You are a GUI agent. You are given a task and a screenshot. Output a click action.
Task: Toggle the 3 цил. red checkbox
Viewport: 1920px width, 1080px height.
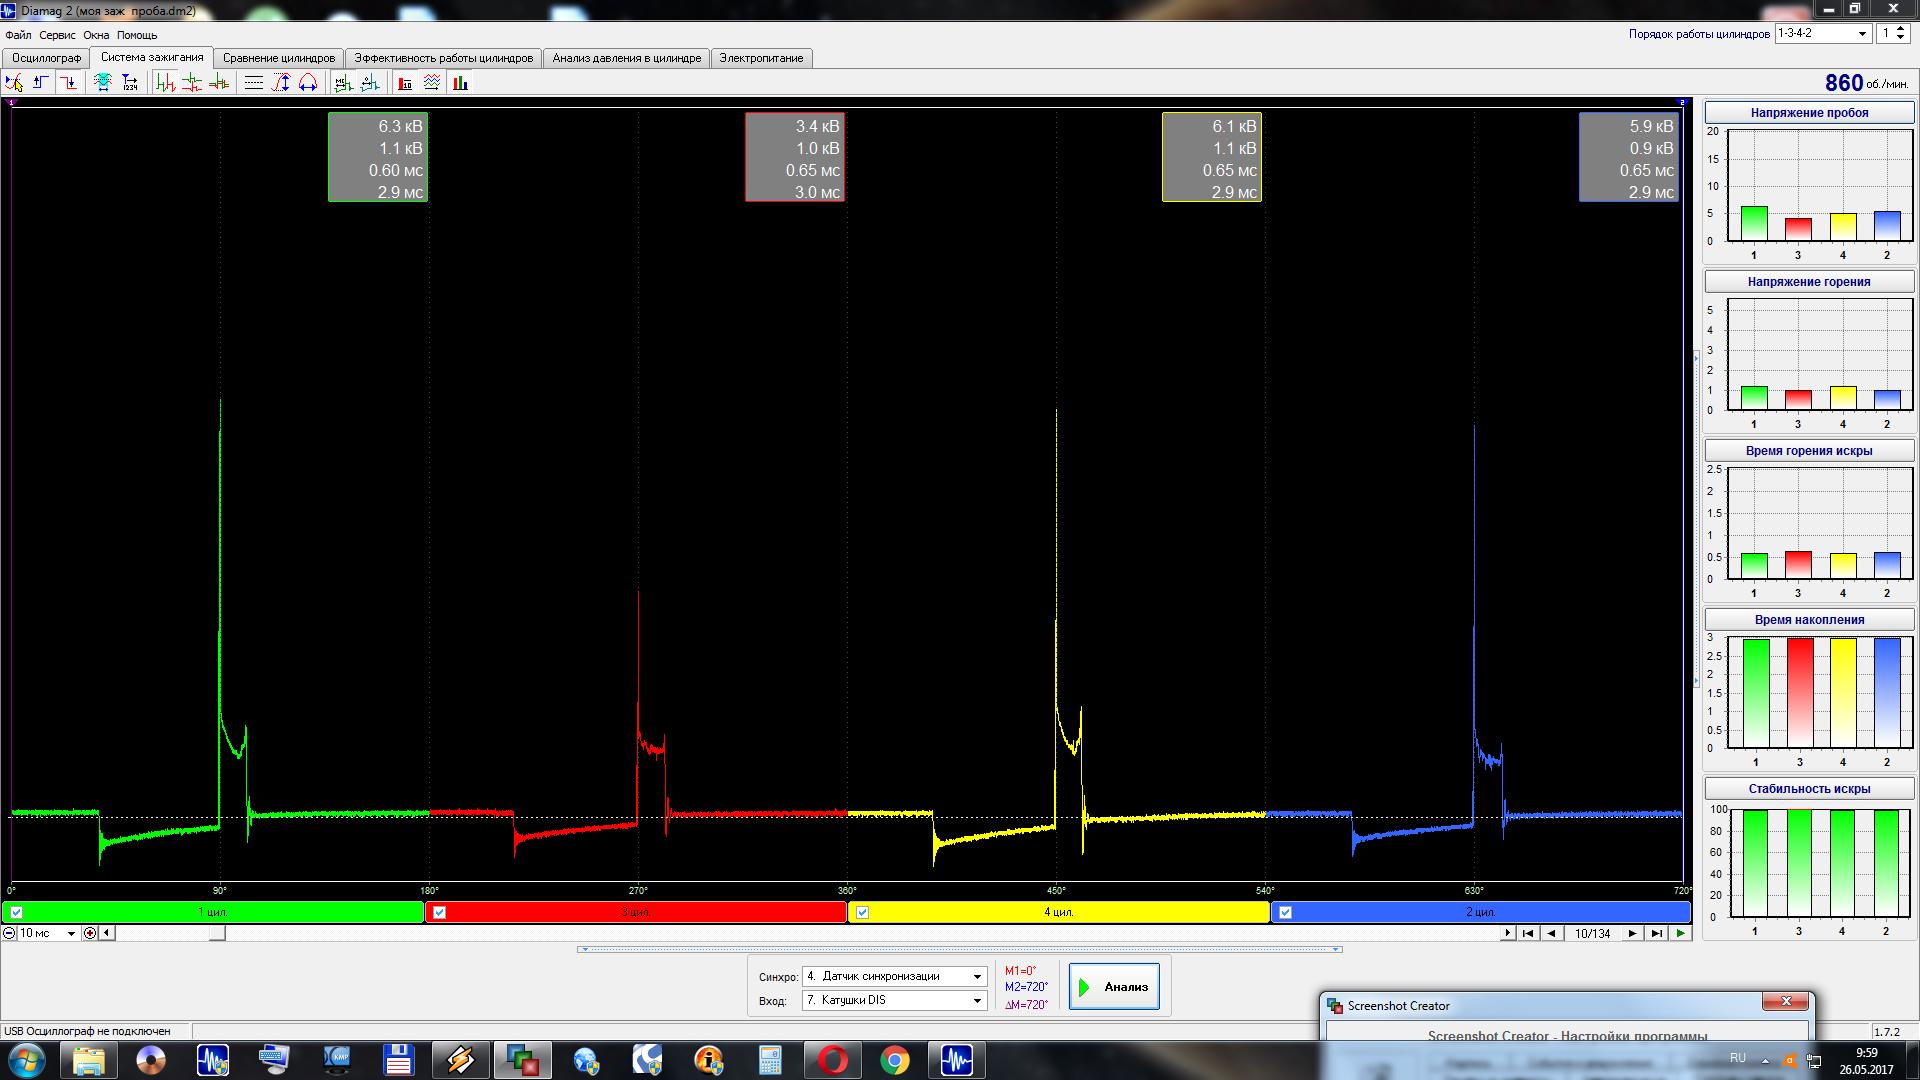coord(439,912)
